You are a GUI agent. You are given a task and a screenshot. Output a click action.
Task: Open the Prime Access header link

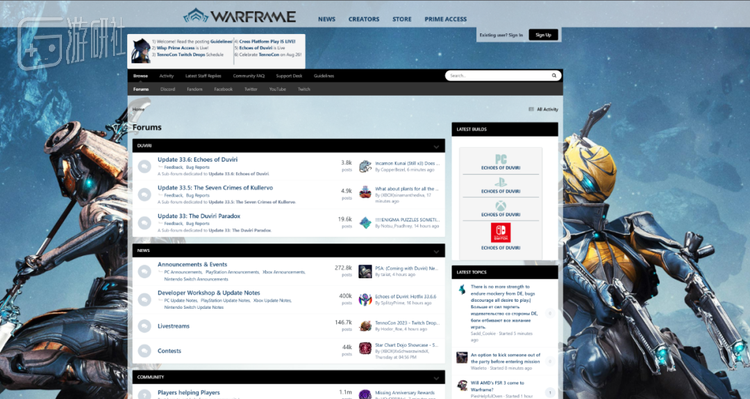(x=445, y=19)
